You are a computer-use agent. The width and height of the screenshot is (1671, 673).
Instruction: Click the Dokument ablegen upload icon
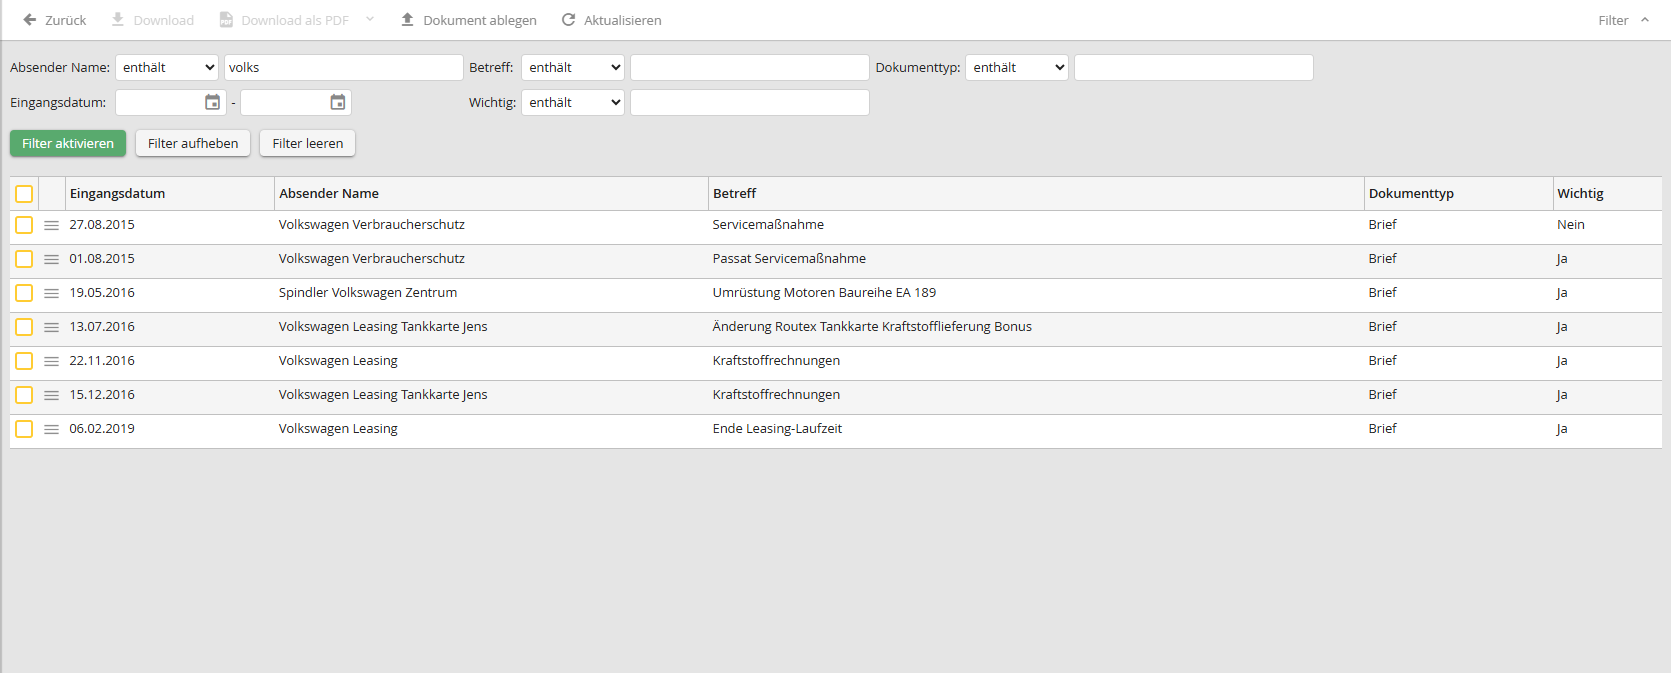point(407,20)
